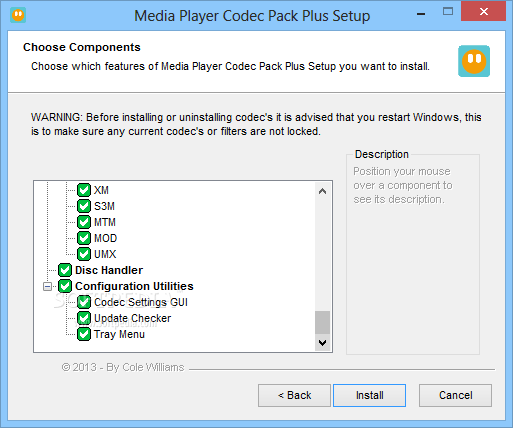Uncheck the Tray Menu checkbox

coord(84,334)
